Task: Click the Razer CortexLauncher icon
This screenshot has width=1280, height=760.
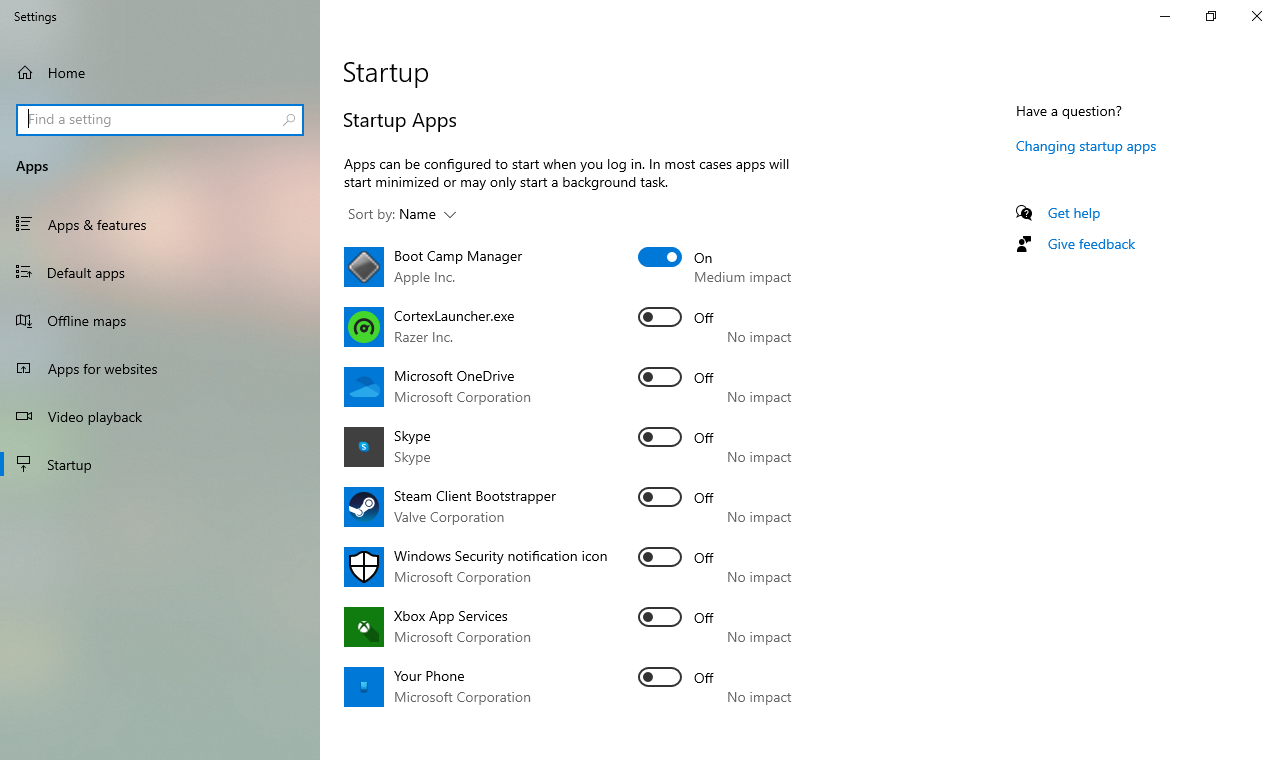Action: tap(364, 327)
